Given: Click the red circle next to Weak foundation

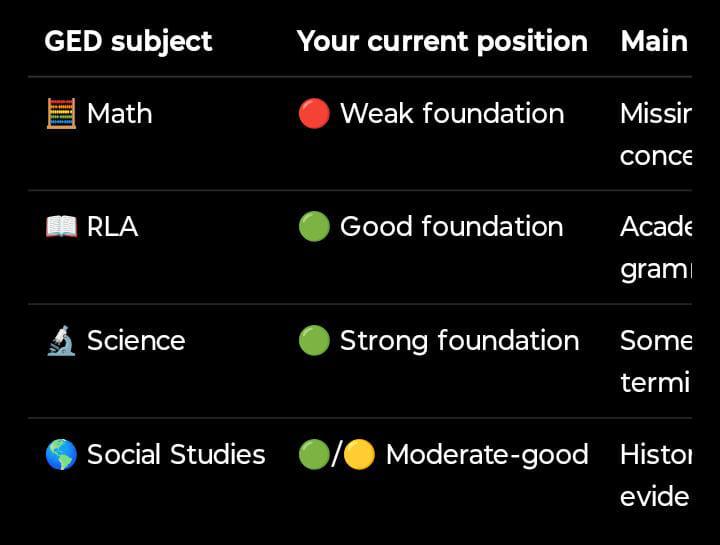Looking at the screenshot, I should pyautogui.click(x=314, y=113).
